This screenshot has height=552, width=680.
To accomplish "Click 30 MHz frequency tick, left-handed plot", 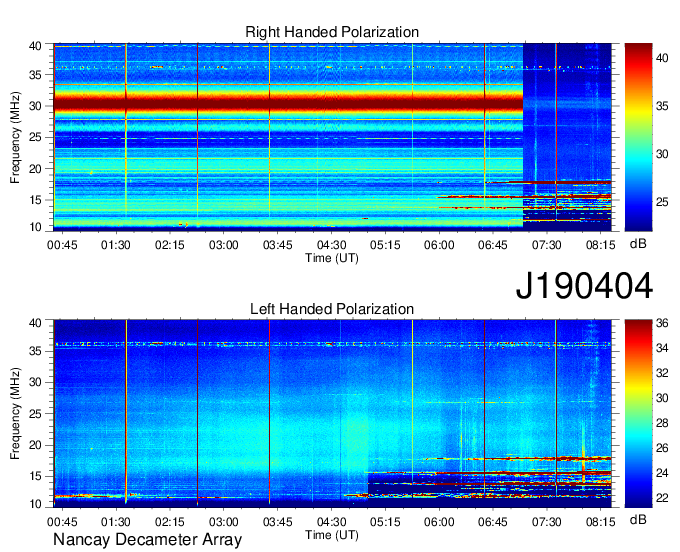I will pos(36,382).
